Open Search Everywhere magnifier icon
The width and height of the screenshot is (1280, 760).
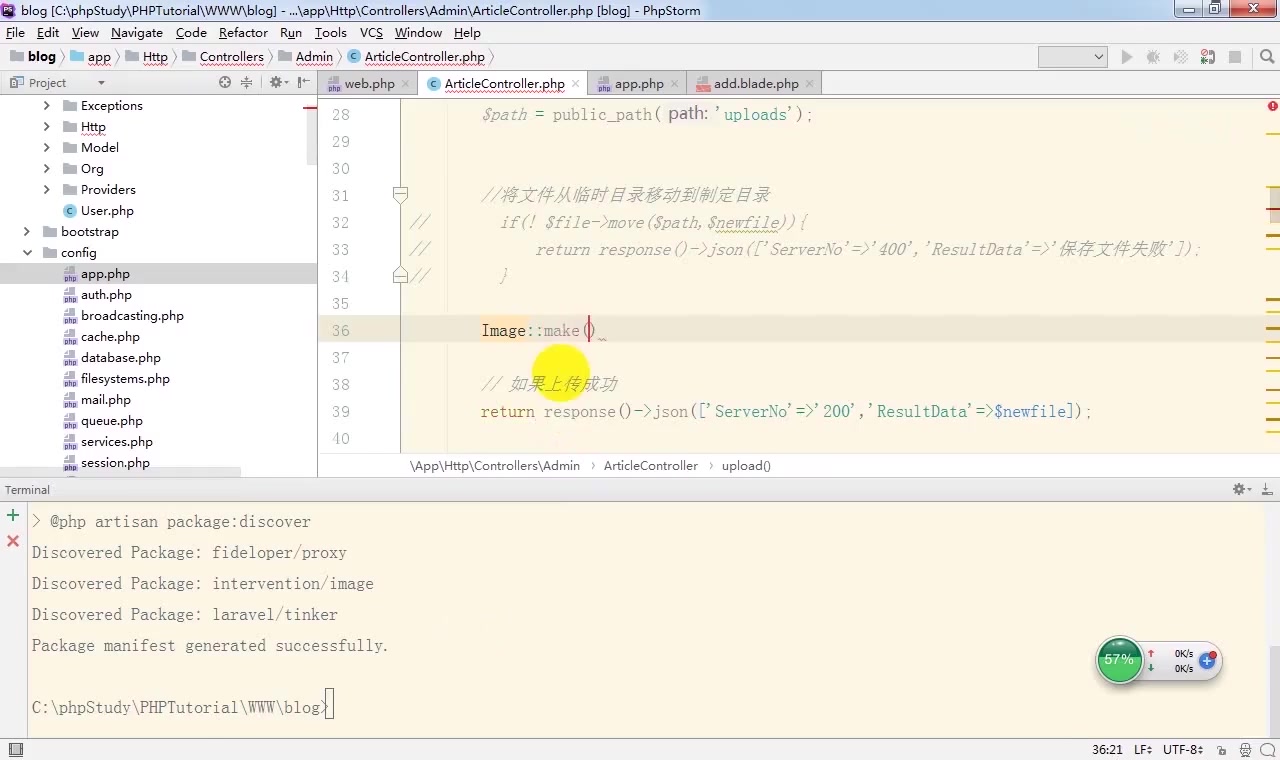point(1266,57)
